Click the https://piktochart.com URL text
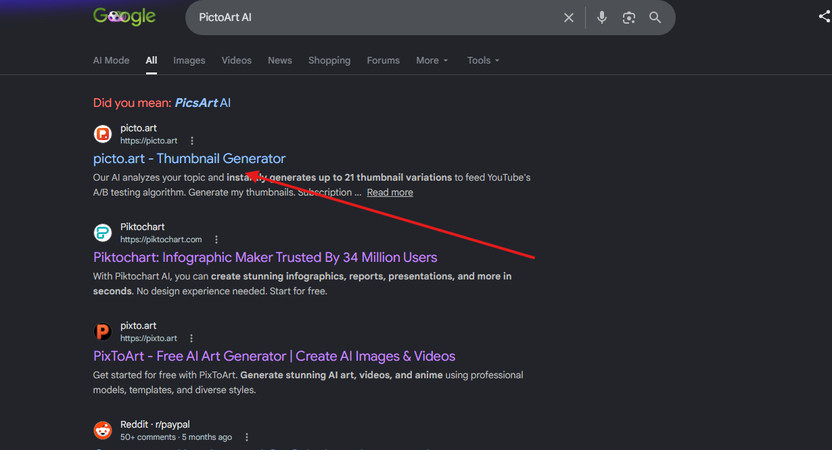 pos(161,239)
